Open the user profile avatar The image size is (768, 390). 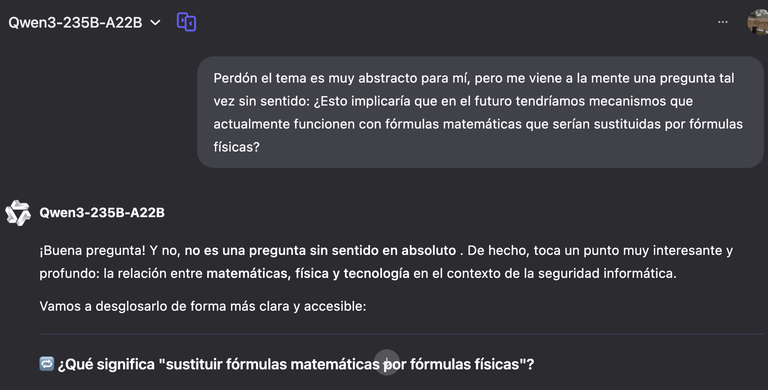[758, 22]
